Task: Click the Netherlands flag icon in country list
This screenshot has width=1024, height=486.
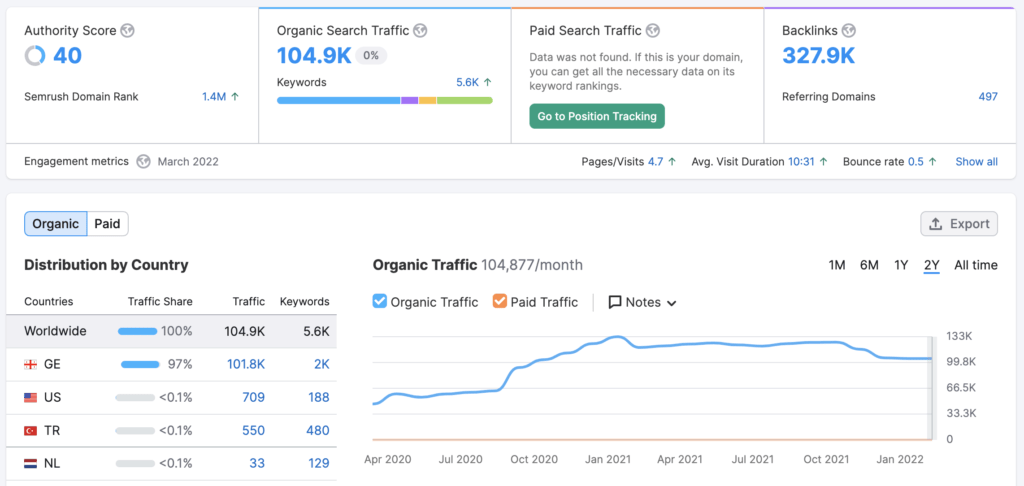Action: click(x=30, y=463)
